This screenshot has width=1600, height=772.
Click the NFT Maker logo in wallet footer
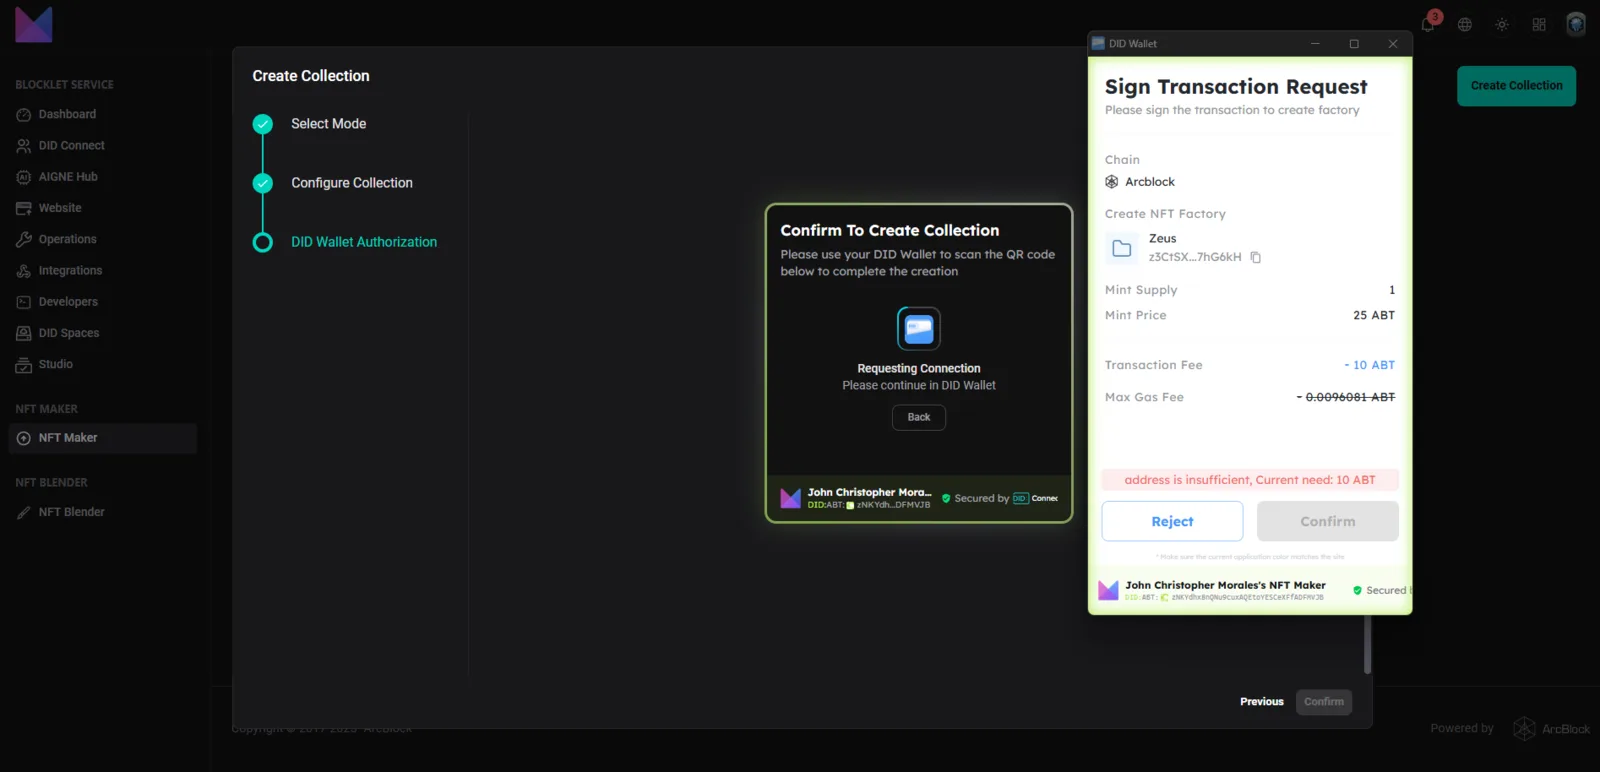[x=1108, y=590]
